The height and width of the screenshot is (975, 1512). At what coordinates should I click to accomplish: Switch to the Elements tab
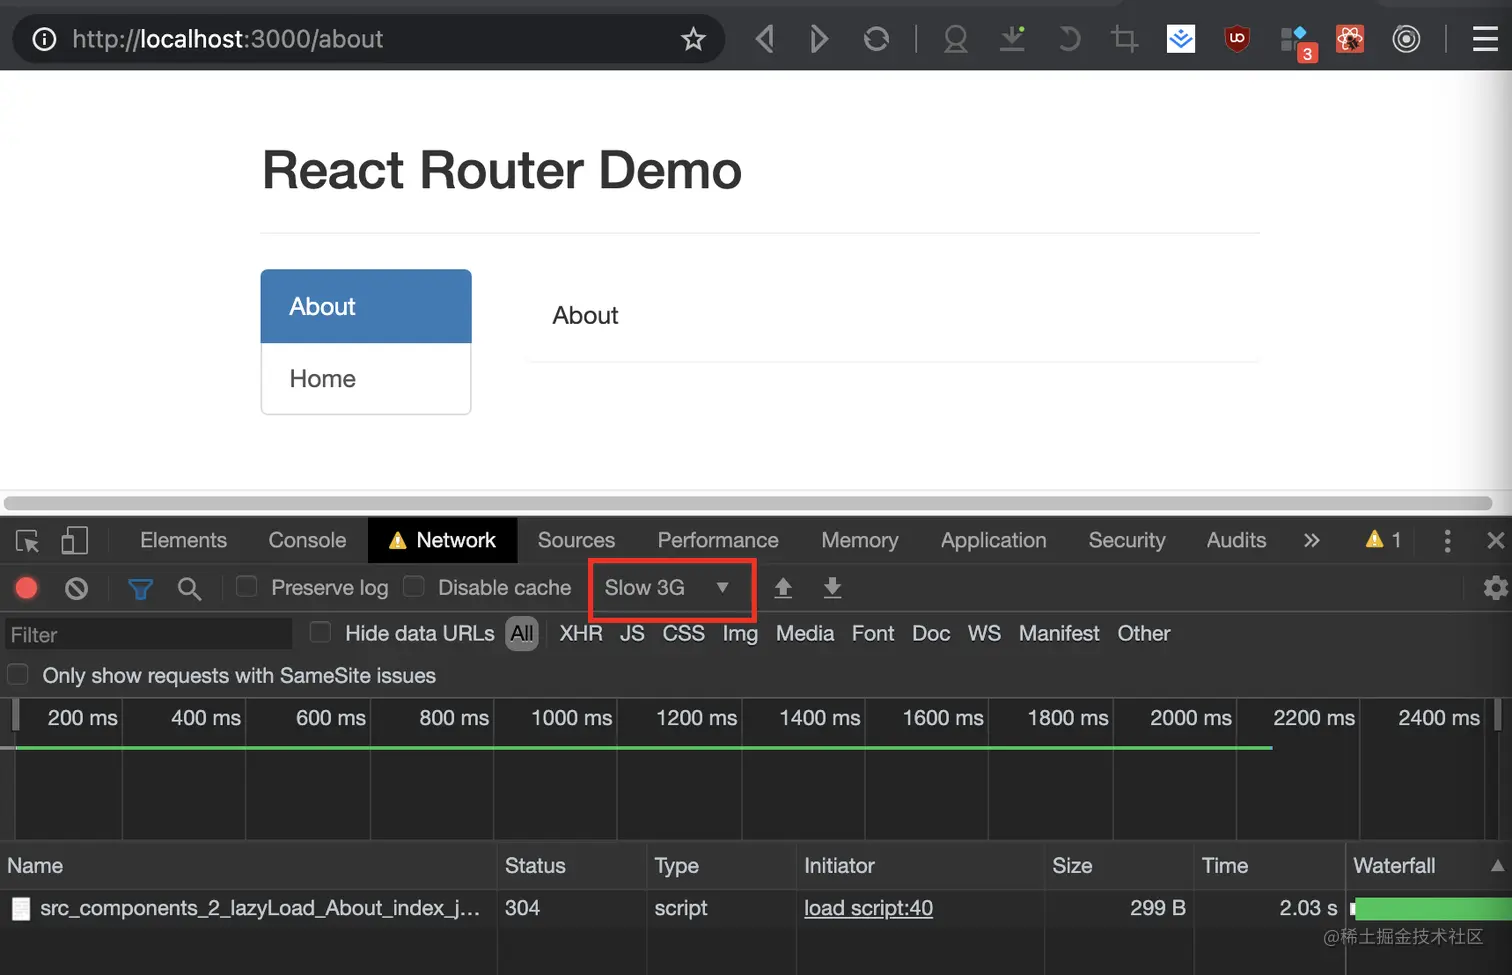[x=183, y=540]
